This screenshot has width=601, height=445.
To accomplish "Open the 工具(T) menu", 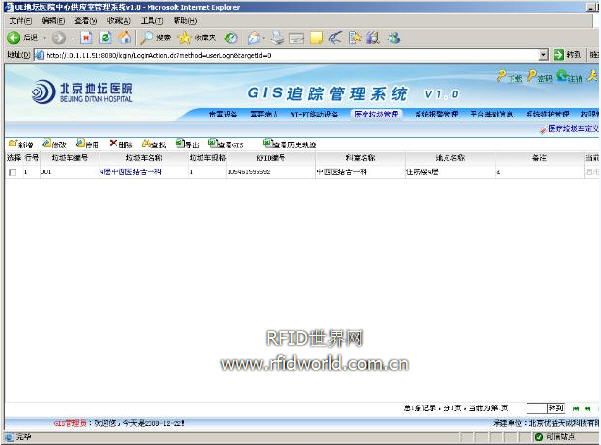I will [151, 21].
